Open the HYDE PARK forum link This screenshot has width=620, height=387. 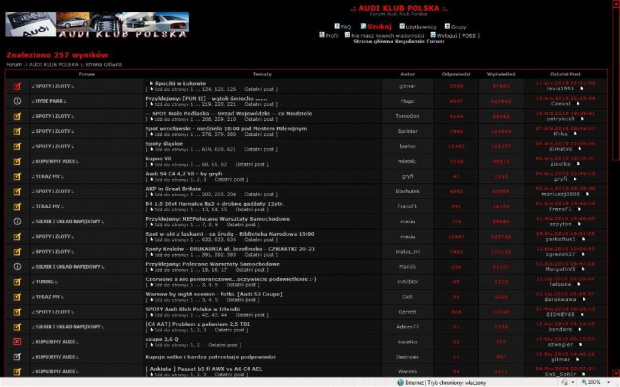tap(49, 101)
